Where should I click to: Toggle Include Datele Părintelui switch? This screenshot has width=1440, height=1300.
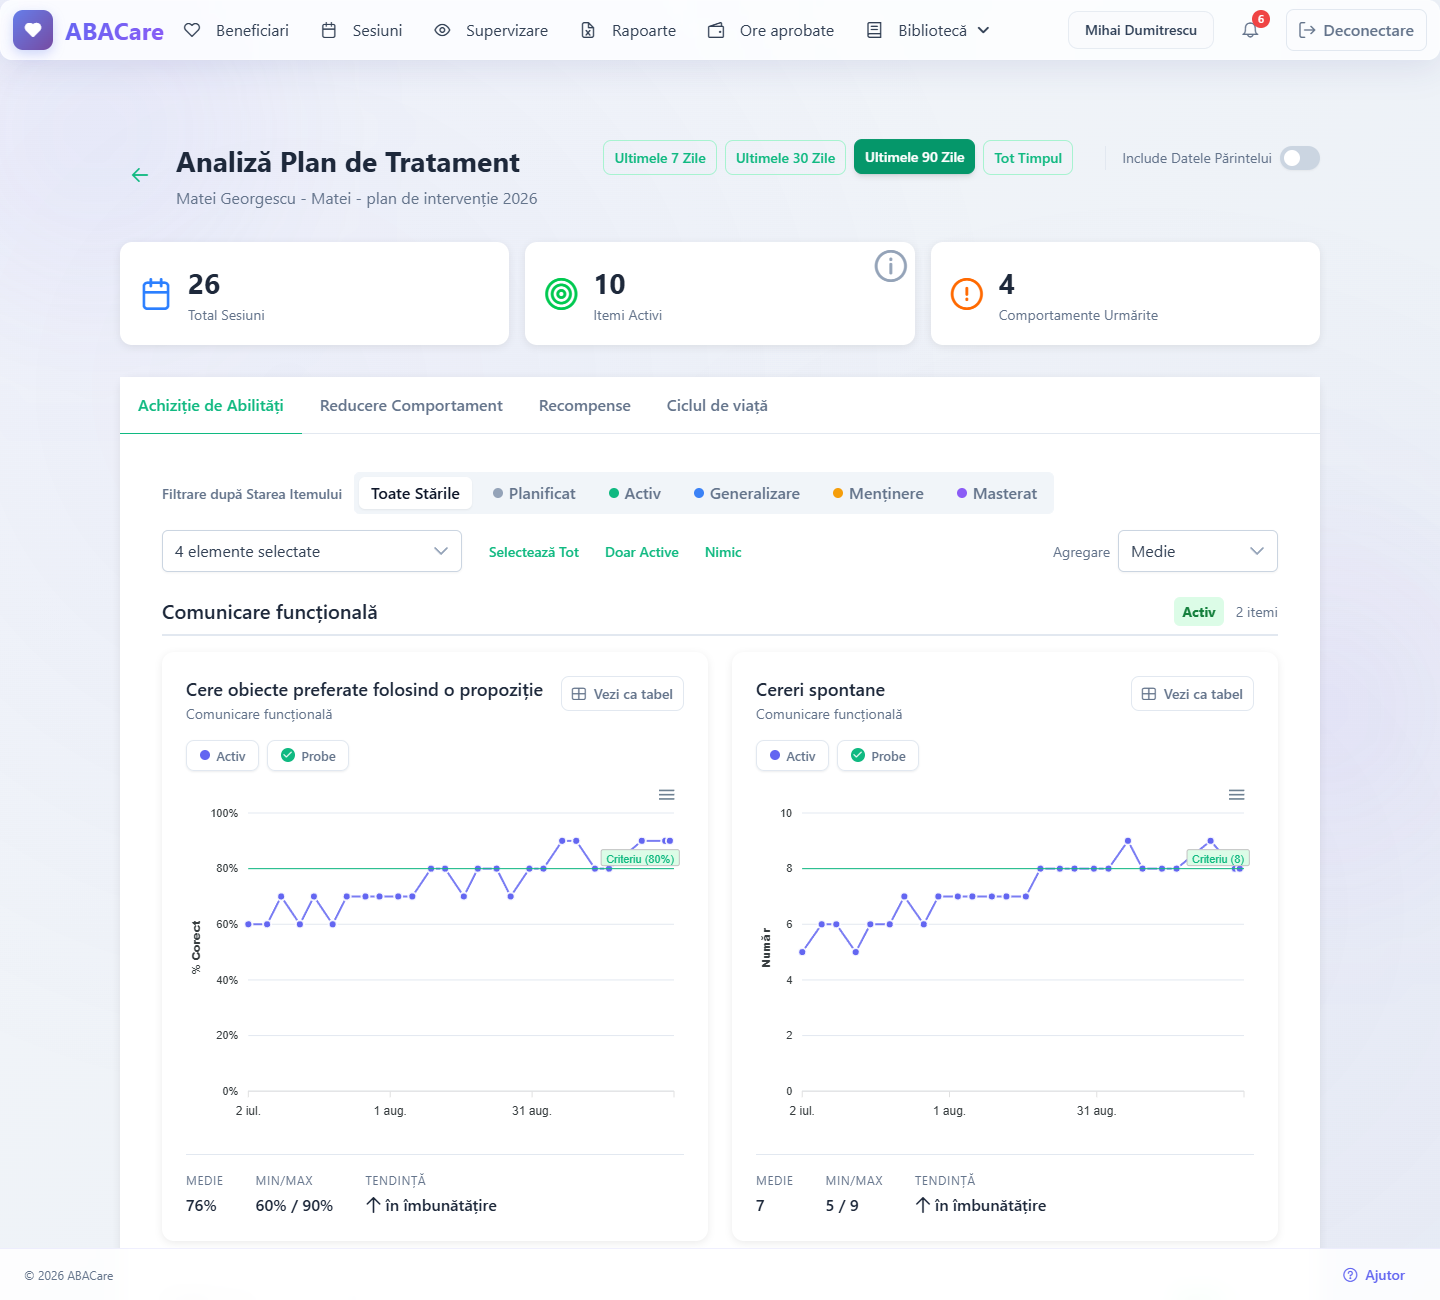coord(1300,158)
